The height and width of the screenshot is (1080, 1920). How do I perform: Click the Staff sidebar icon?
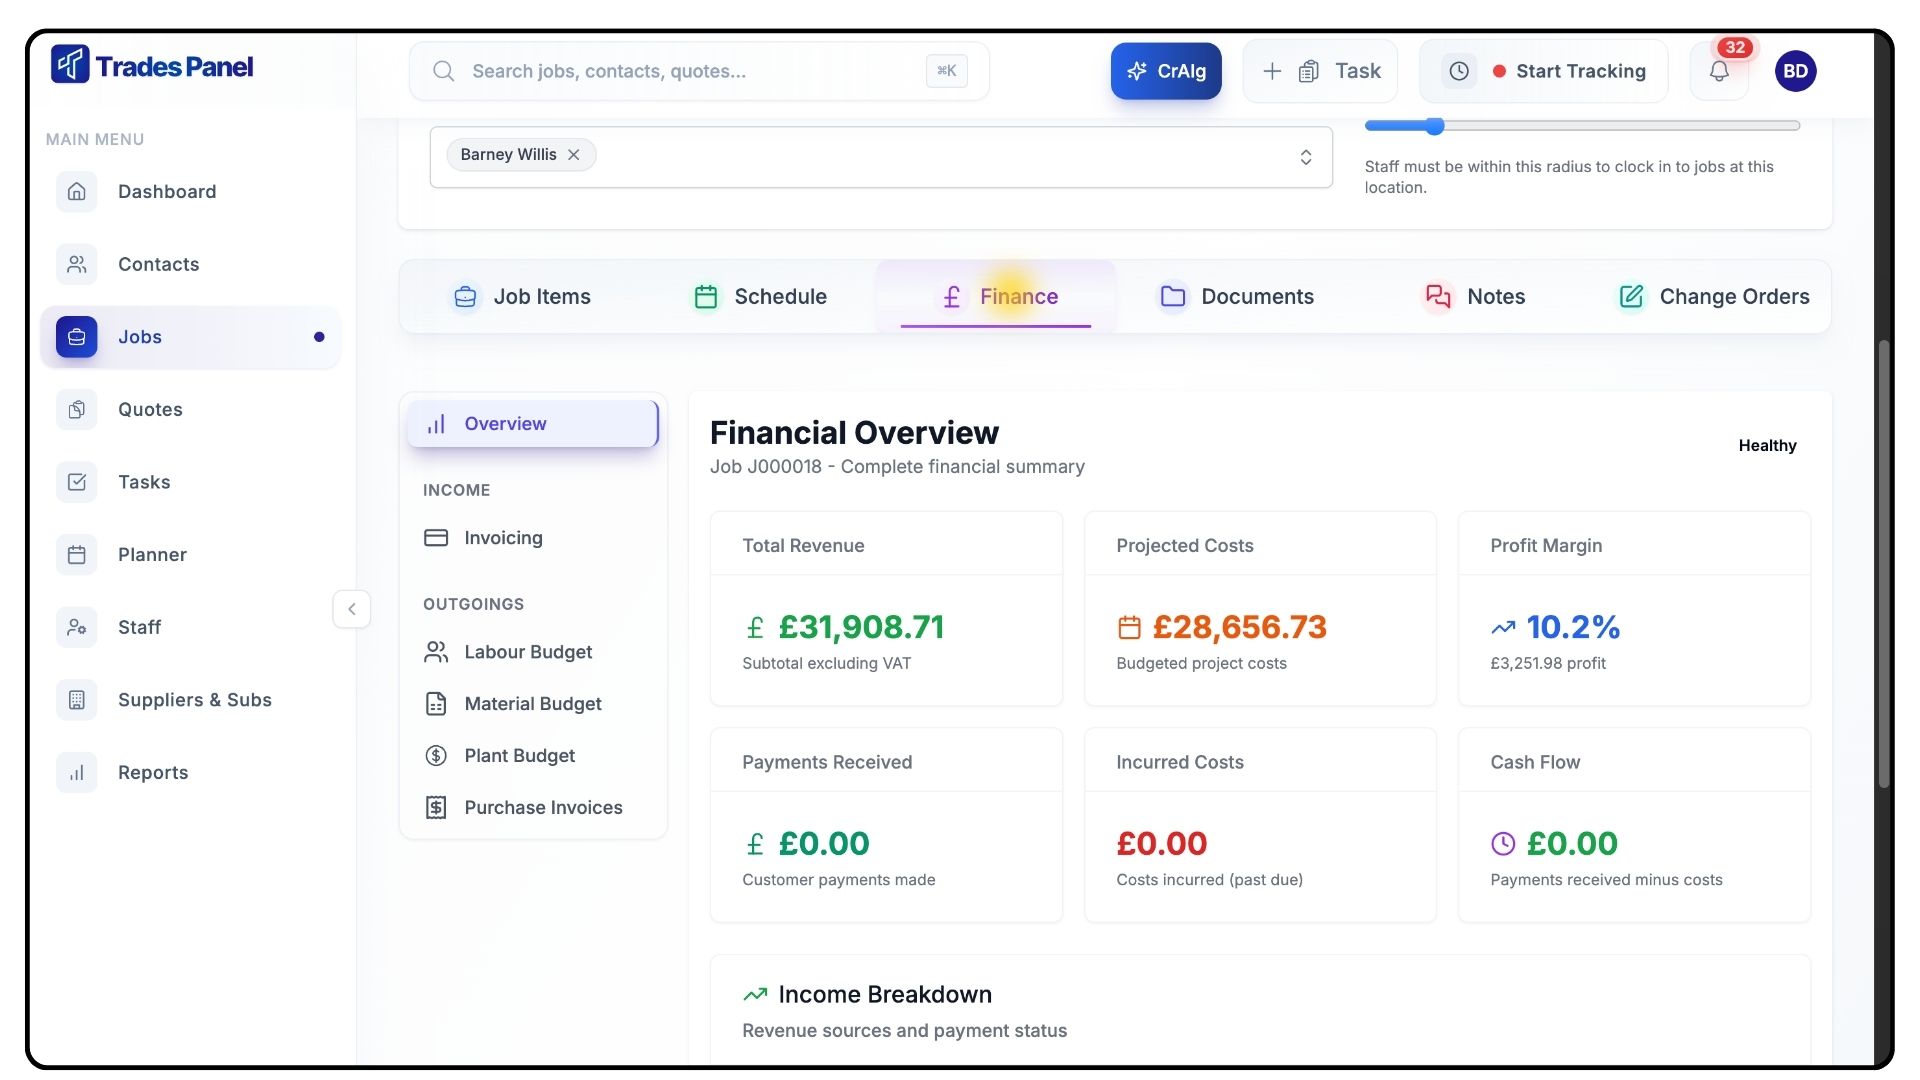click(77, 627)
